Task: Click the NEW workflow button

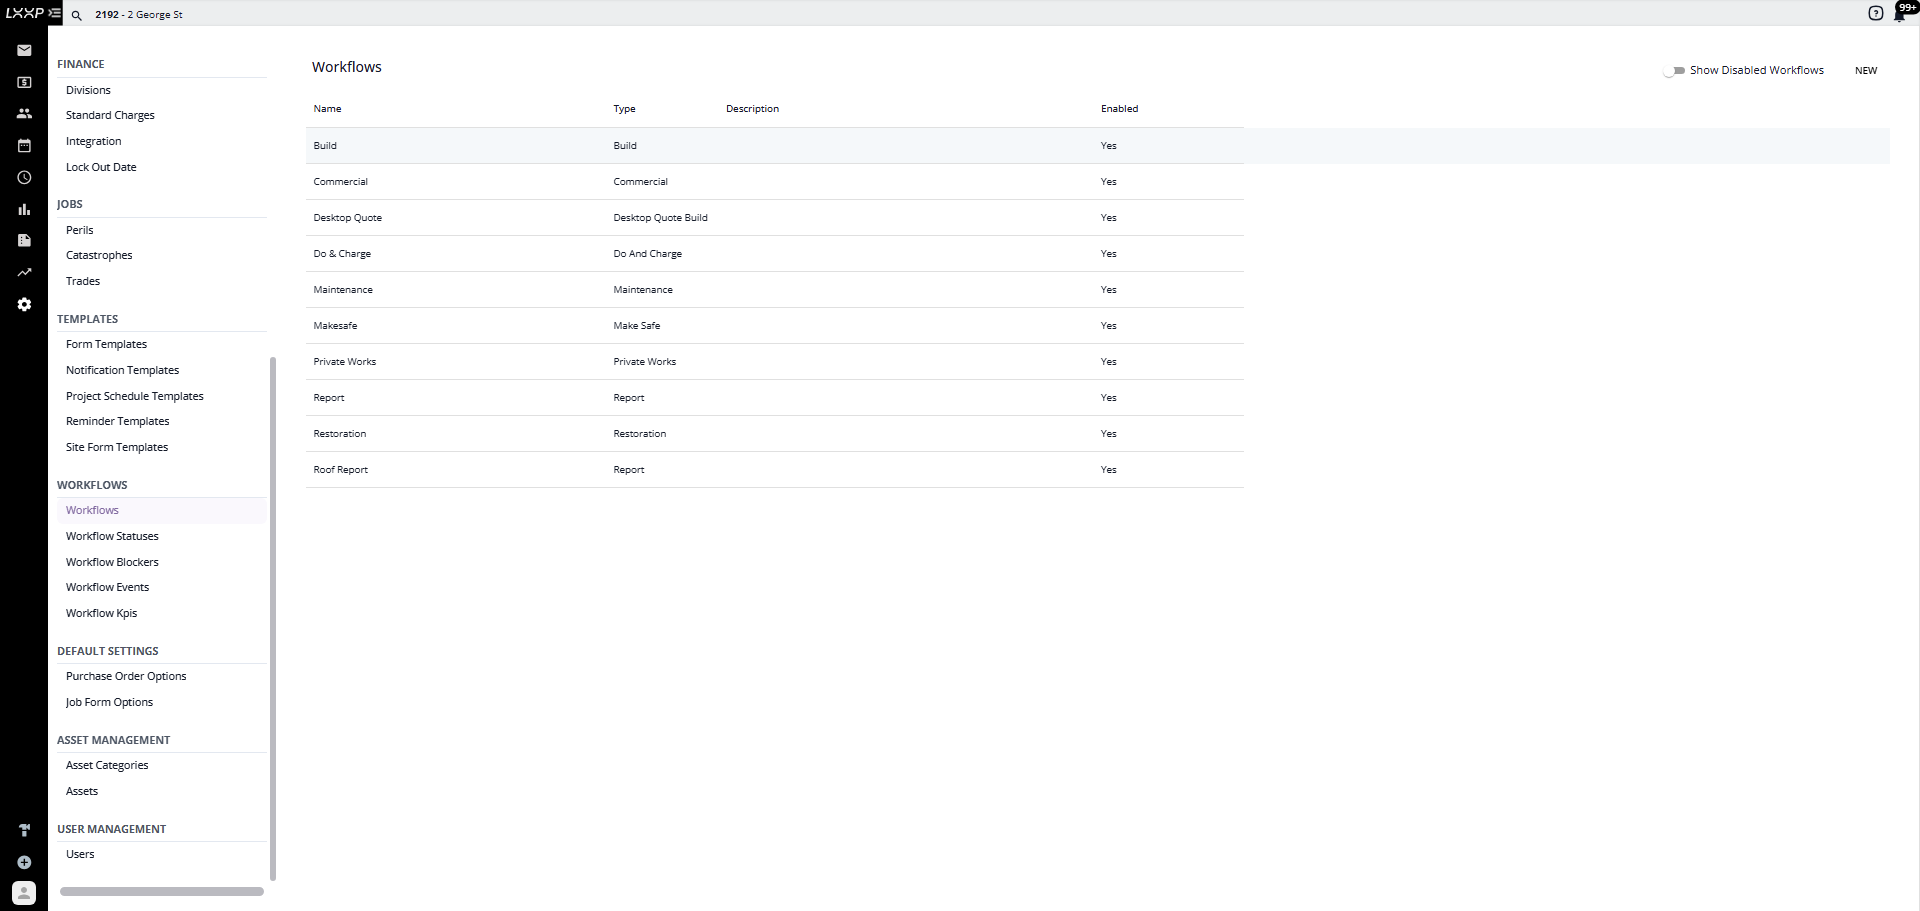Action: point(1865,71)
